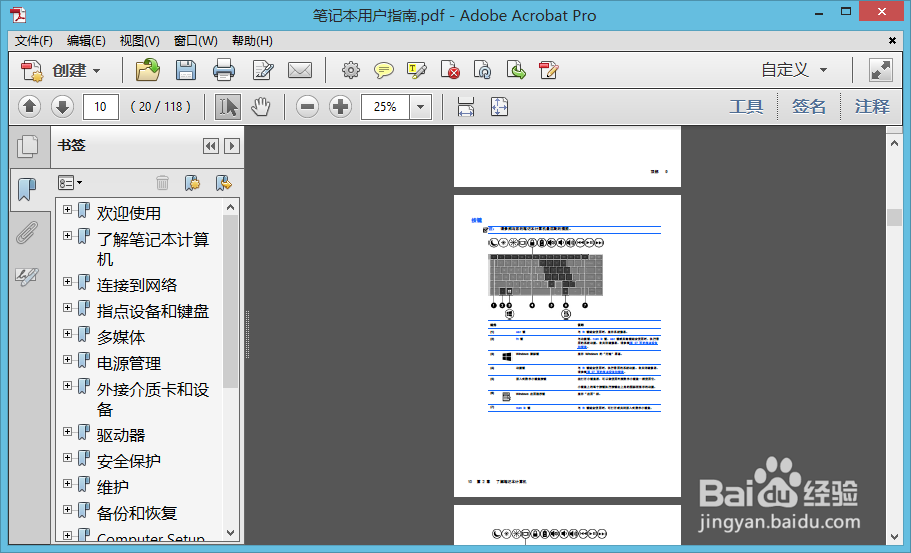This screenshot has height=553, width=911.
Task: Click the fit one full page icon
Action: pyautogui.click(x=500, y=107)
